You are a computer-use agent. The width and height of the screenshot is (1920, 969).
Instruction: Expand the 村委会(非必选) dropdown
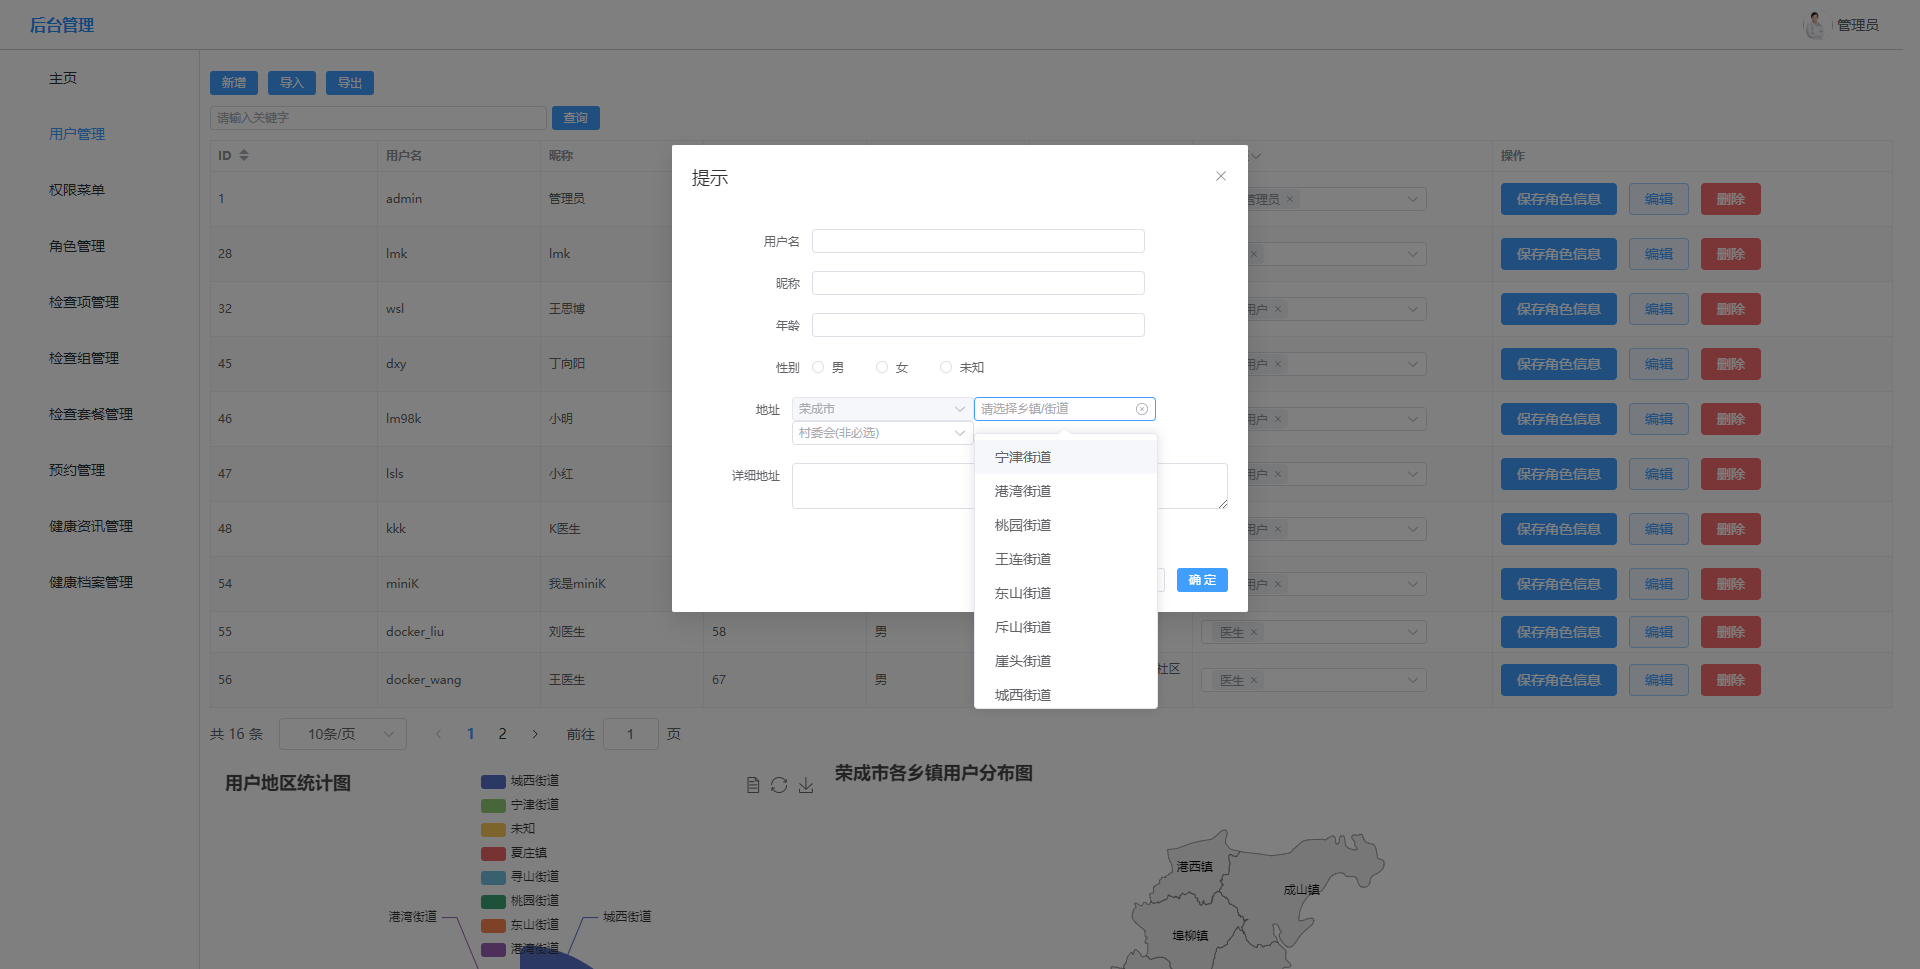tap(880, 433)
